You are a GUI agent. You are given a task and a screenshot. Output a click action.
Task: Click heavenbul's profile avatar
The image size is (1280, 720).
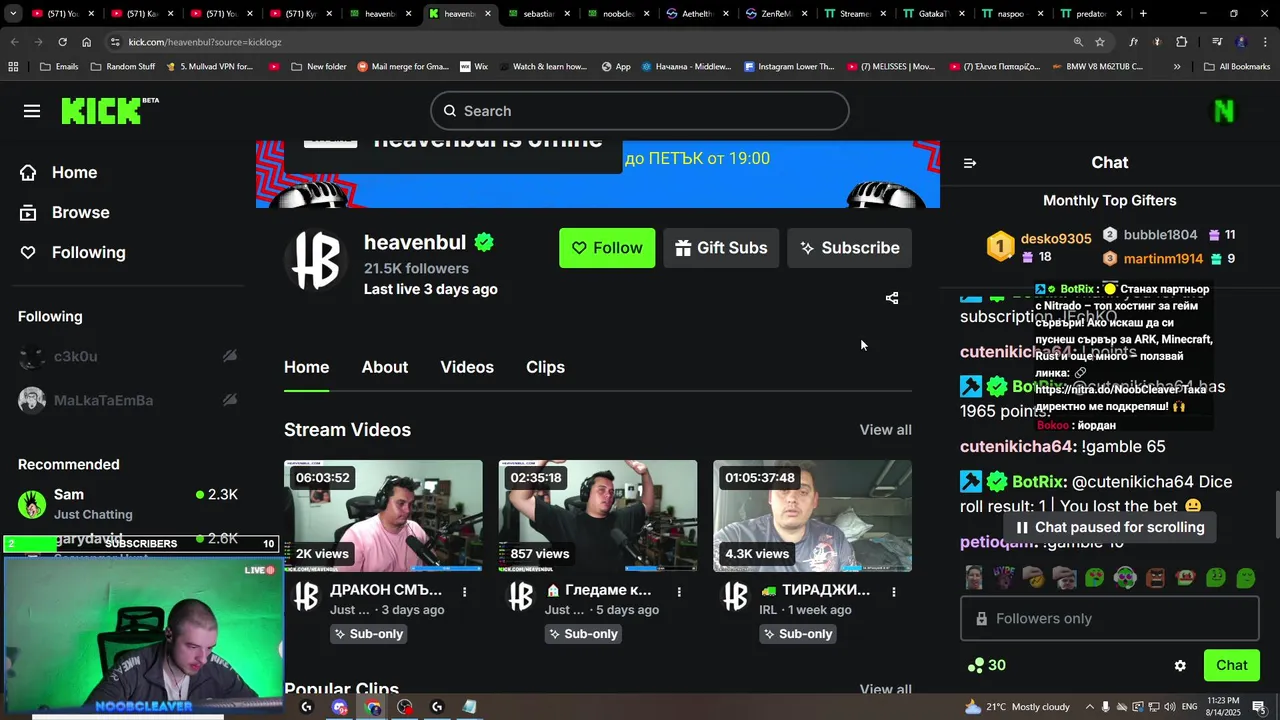click(316, 262)
